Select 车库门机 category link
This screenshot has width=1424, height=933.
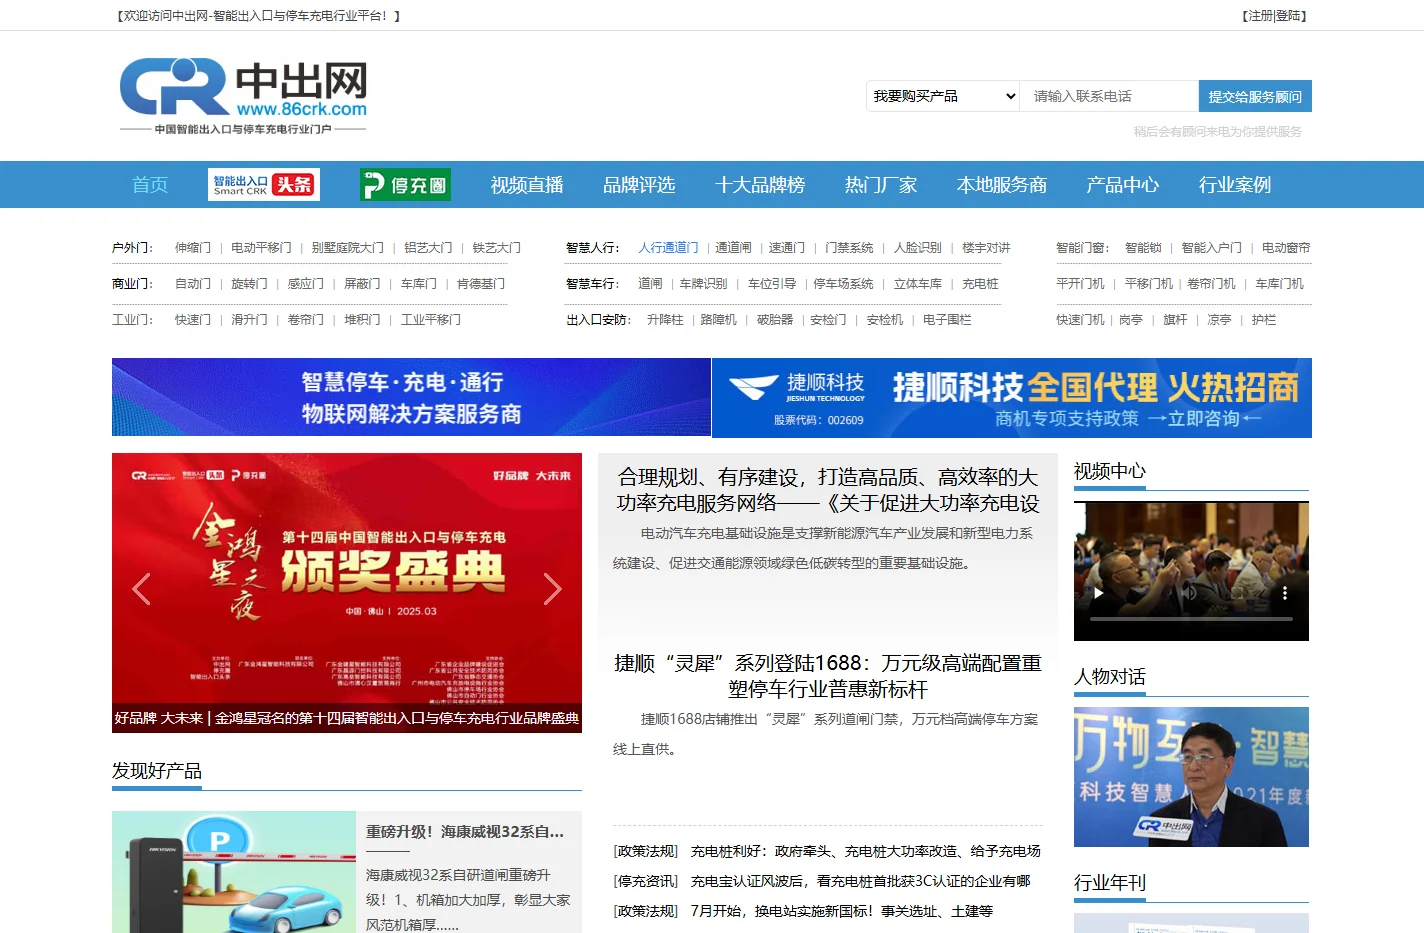click(1280, 284)
